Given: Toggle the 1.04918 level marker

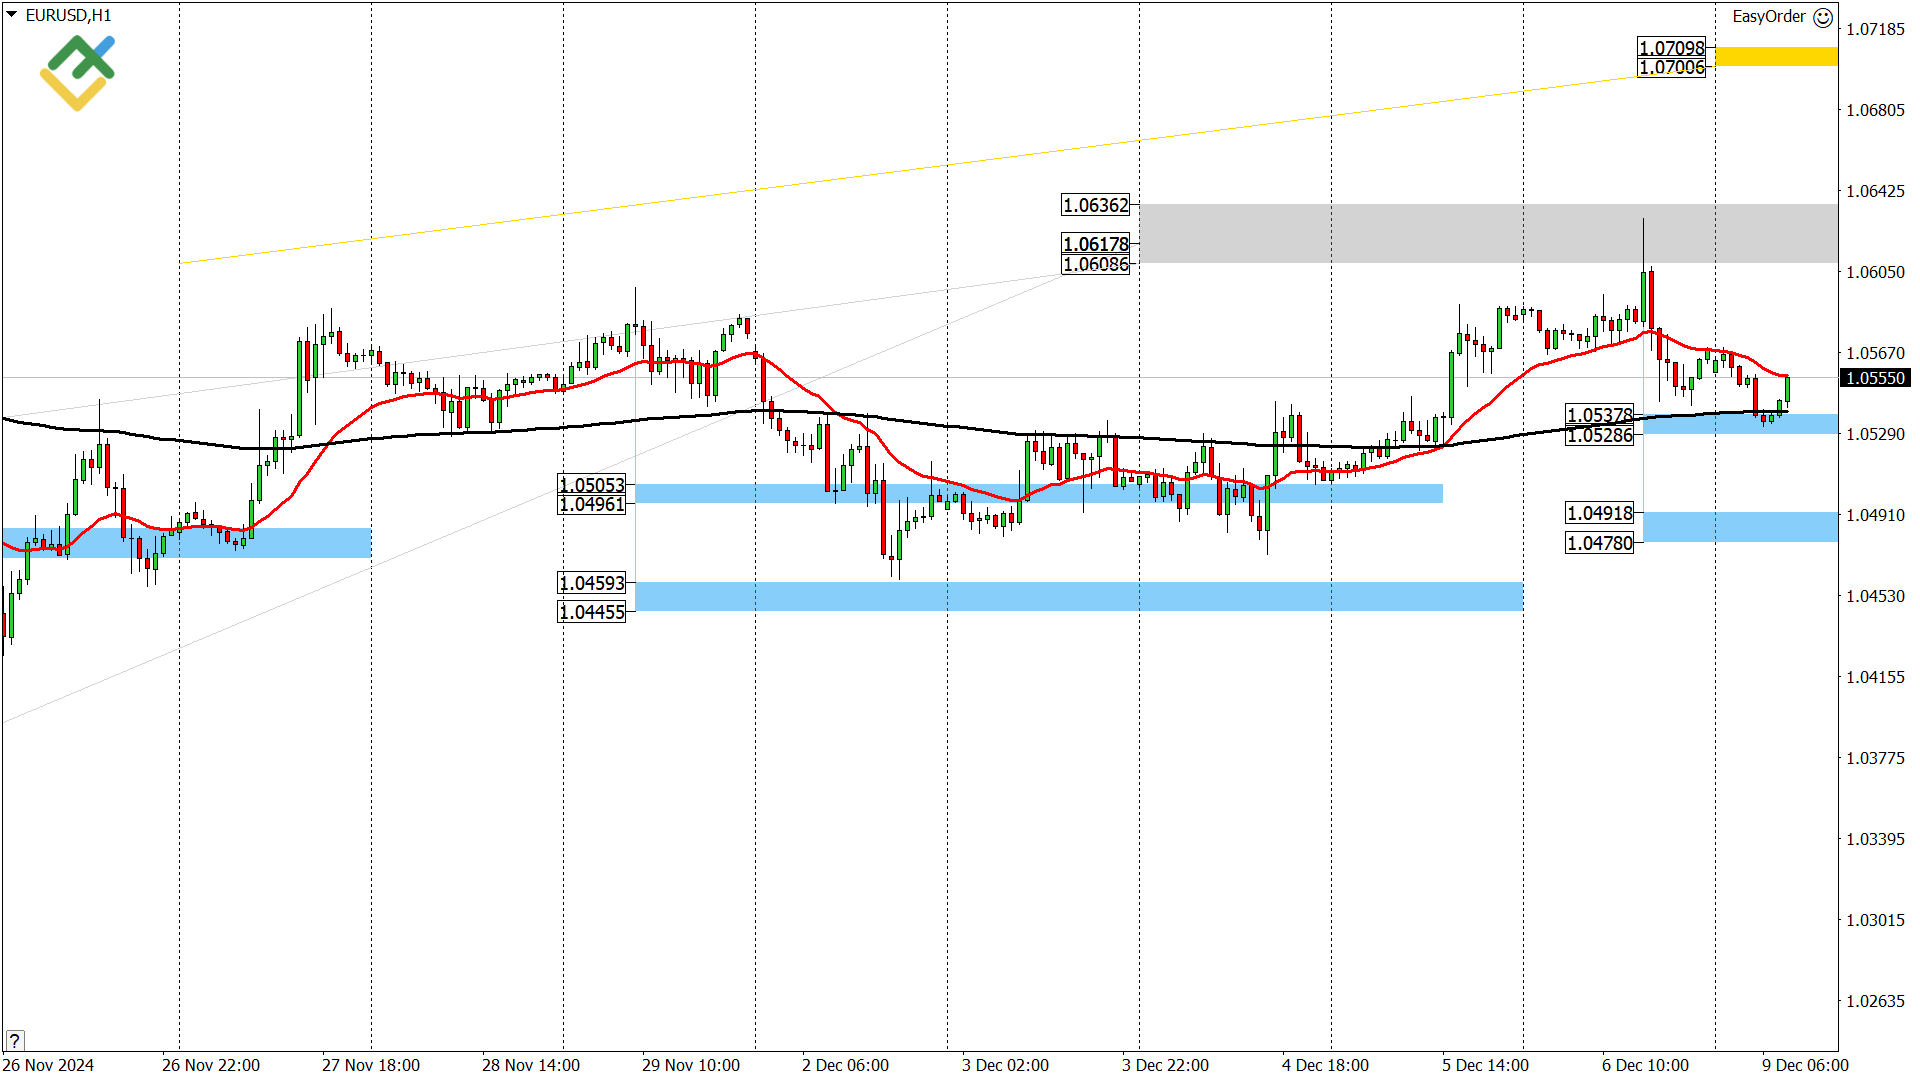Looking at the screenshot, I should tap(1598, 513).
